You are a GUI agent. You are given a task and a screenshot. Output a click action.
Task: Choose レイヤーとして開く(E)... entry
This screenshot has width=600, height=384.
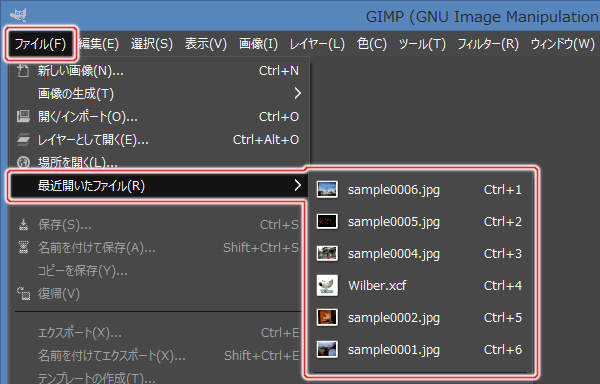pos(159,140)
